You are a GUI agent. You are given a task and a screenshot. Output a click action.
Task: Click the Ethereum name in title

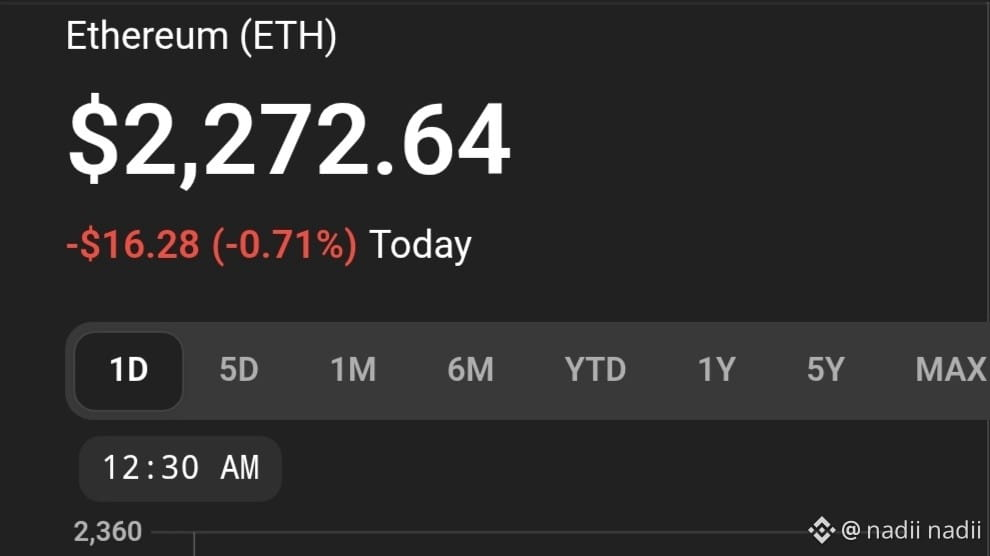pos(147,36)
